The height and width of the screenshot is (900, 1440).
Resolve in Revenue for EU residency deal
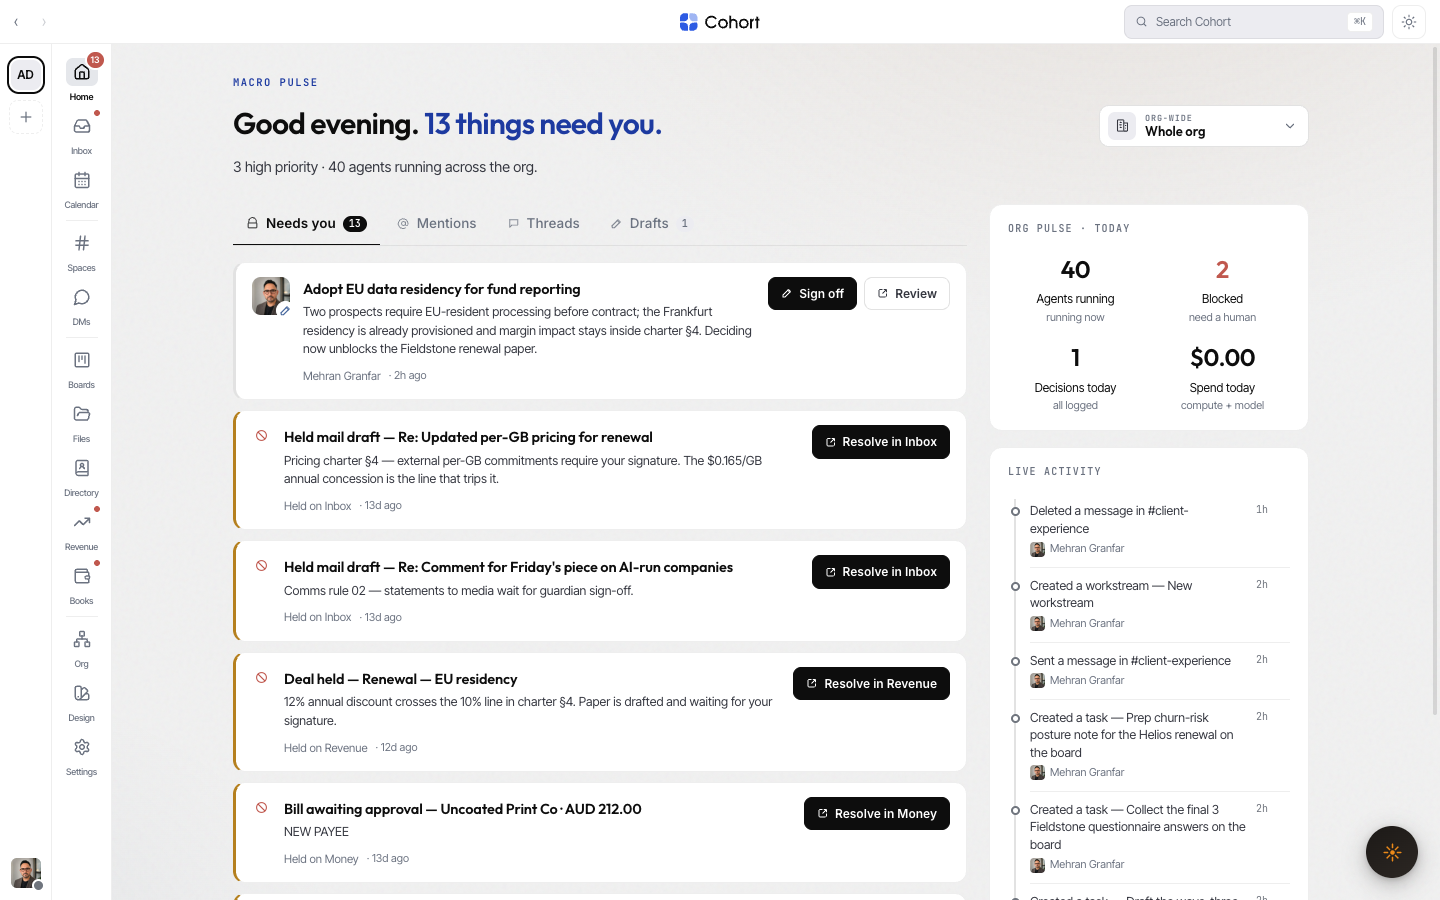point(871,684)
